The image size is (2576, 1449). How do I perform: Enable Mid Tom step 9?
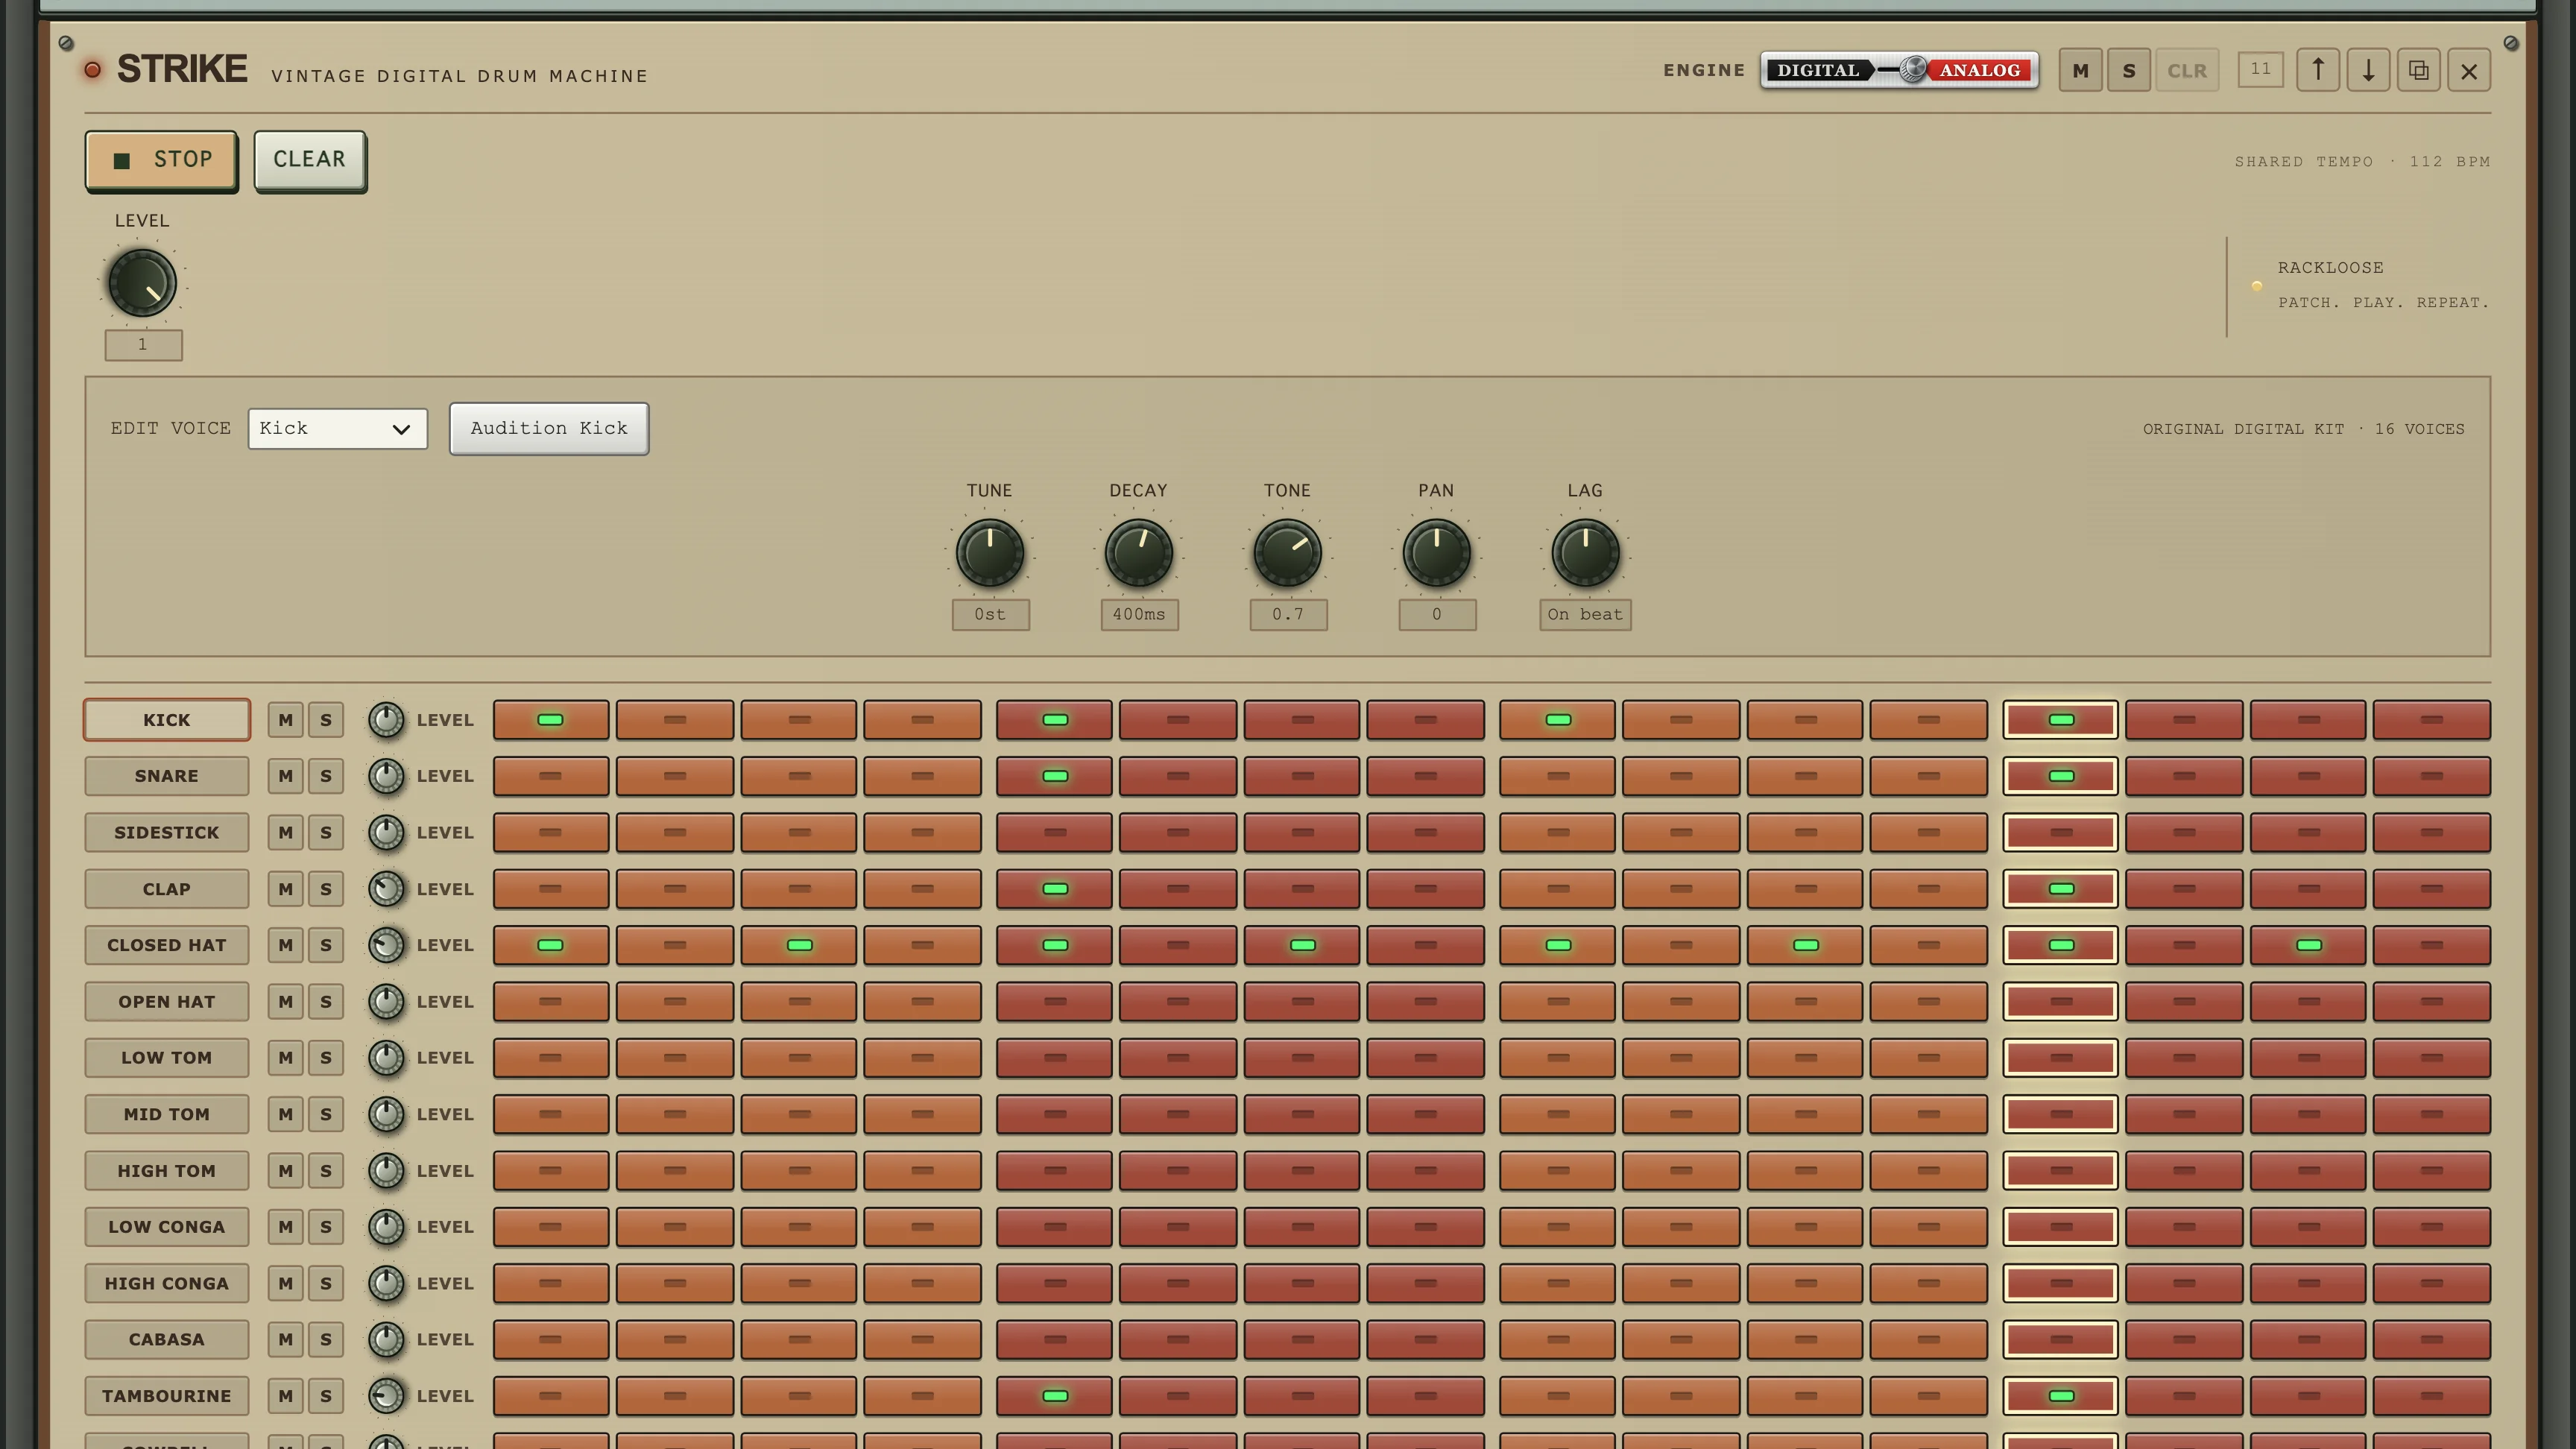tap(1557, 1114)
